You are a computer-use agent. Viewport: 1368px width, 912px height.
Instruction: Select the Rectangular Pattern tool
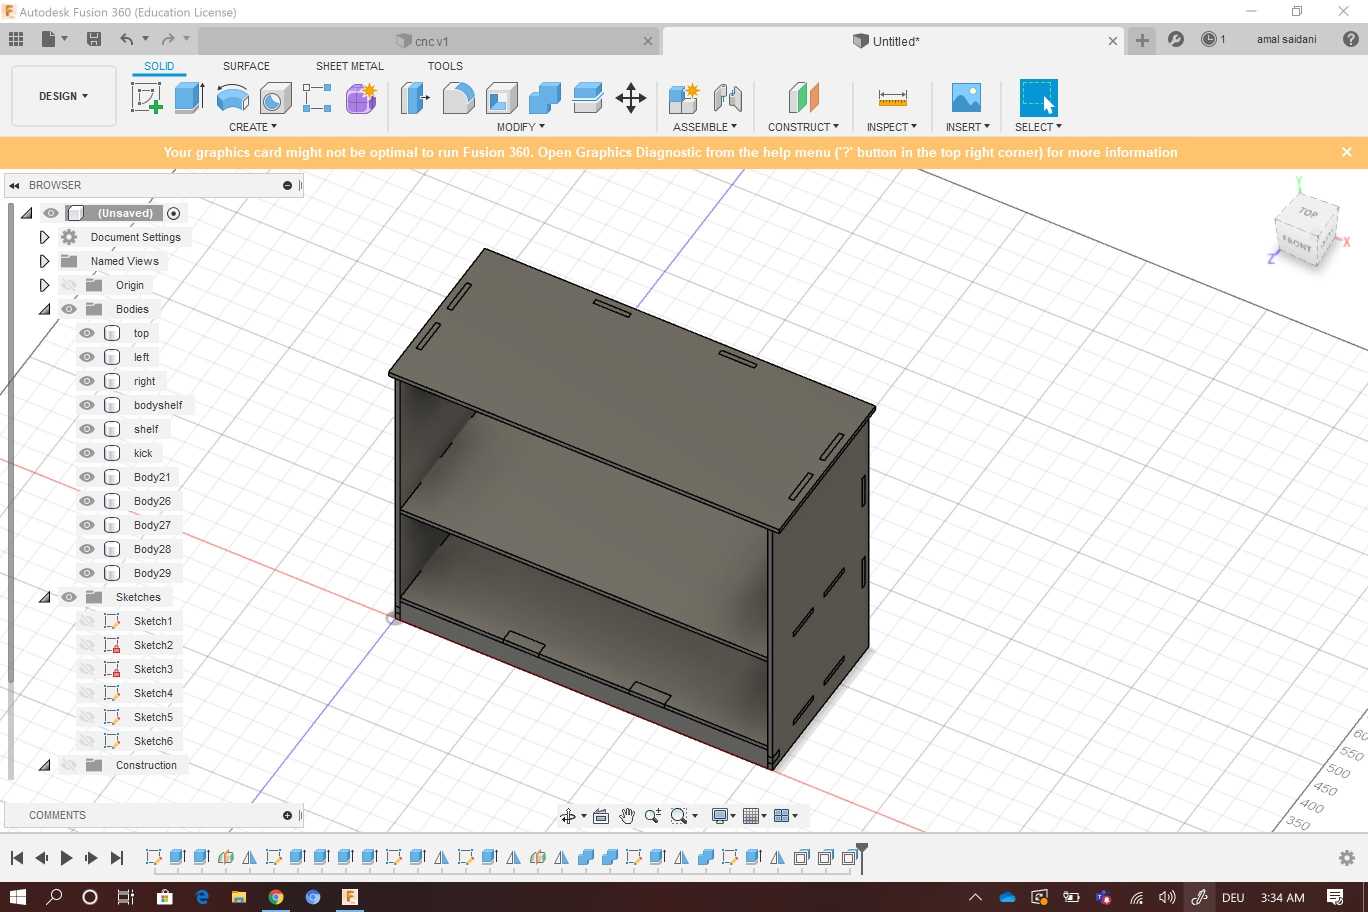[x=317, y=98]
